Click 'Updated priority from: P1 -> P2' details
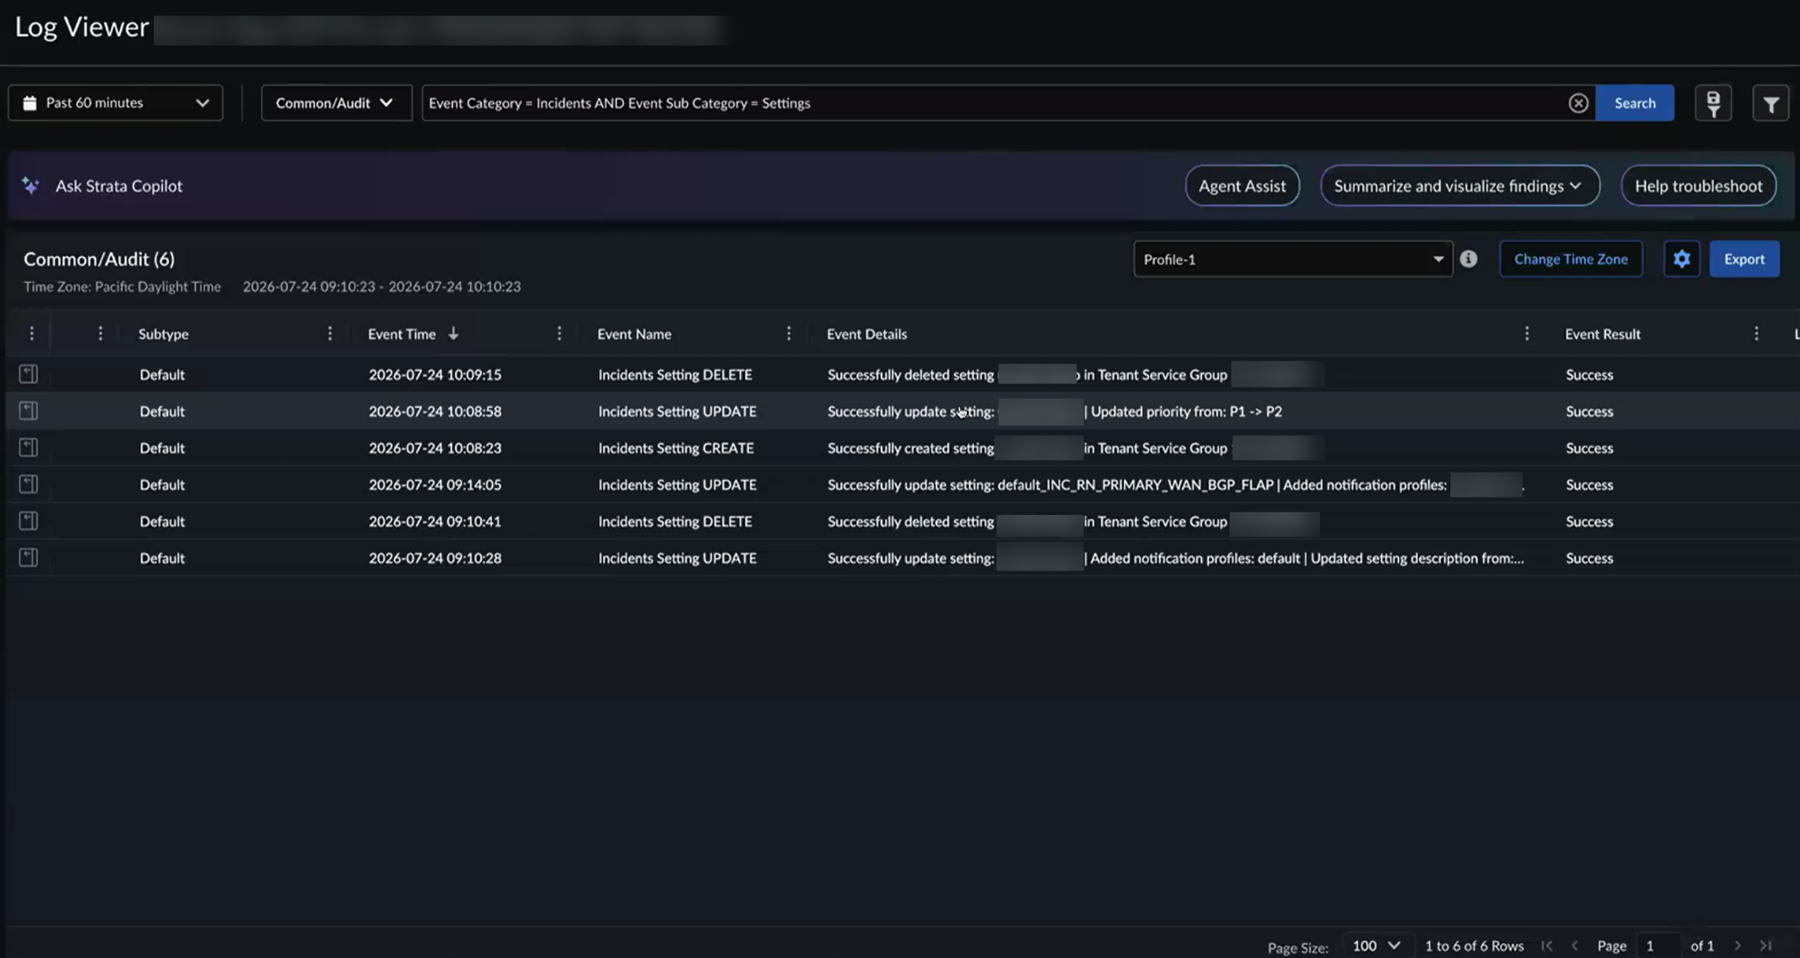This screenshot has height=958, width=1800. 1186,411
